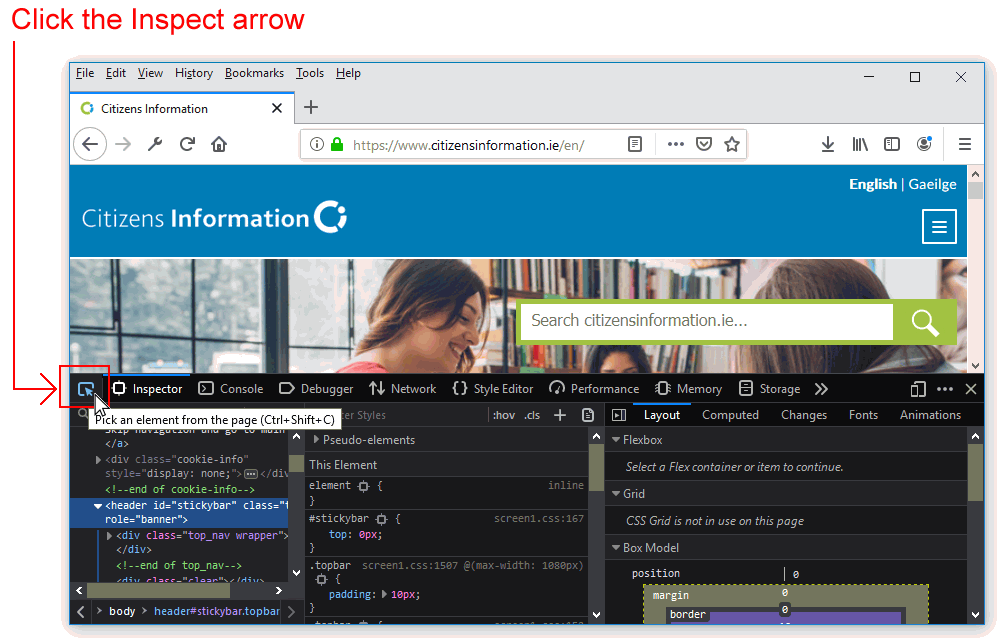
Task: Collapse the Flexbox section
Action: pyautogui.click(x=615, y=440)
